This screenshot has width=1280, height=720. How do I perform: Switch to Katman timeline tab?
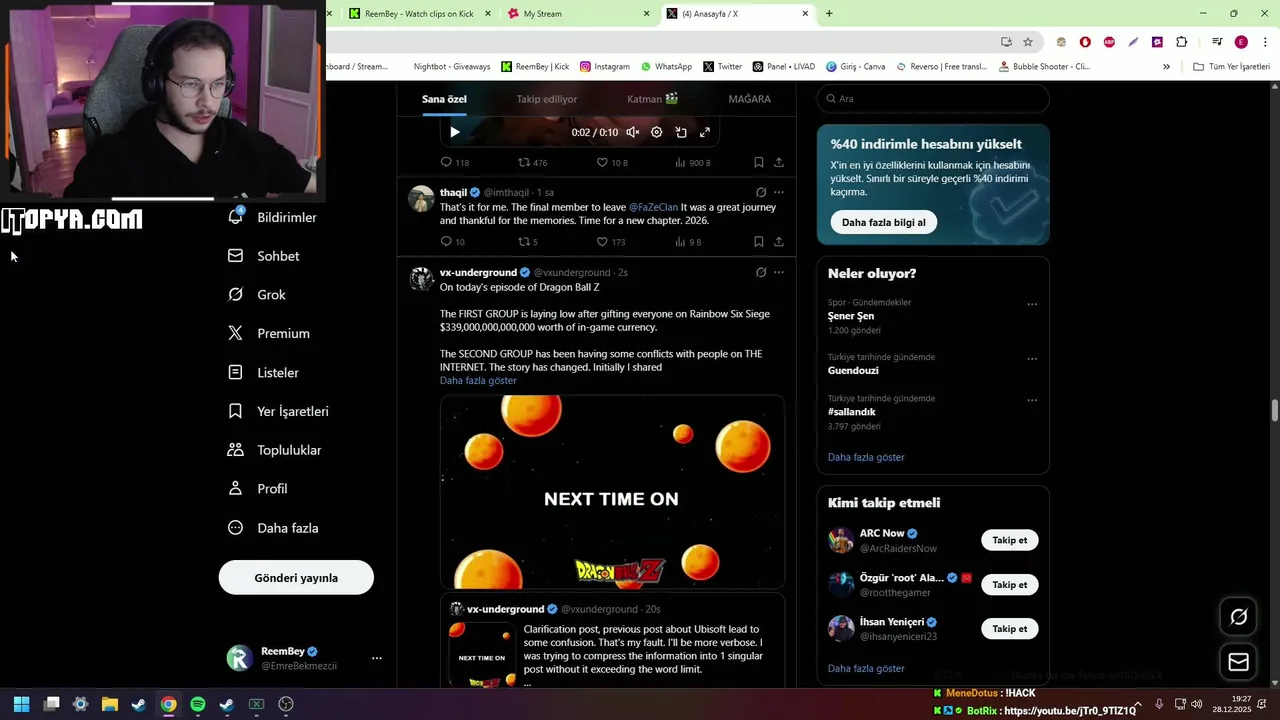point(653,99)
